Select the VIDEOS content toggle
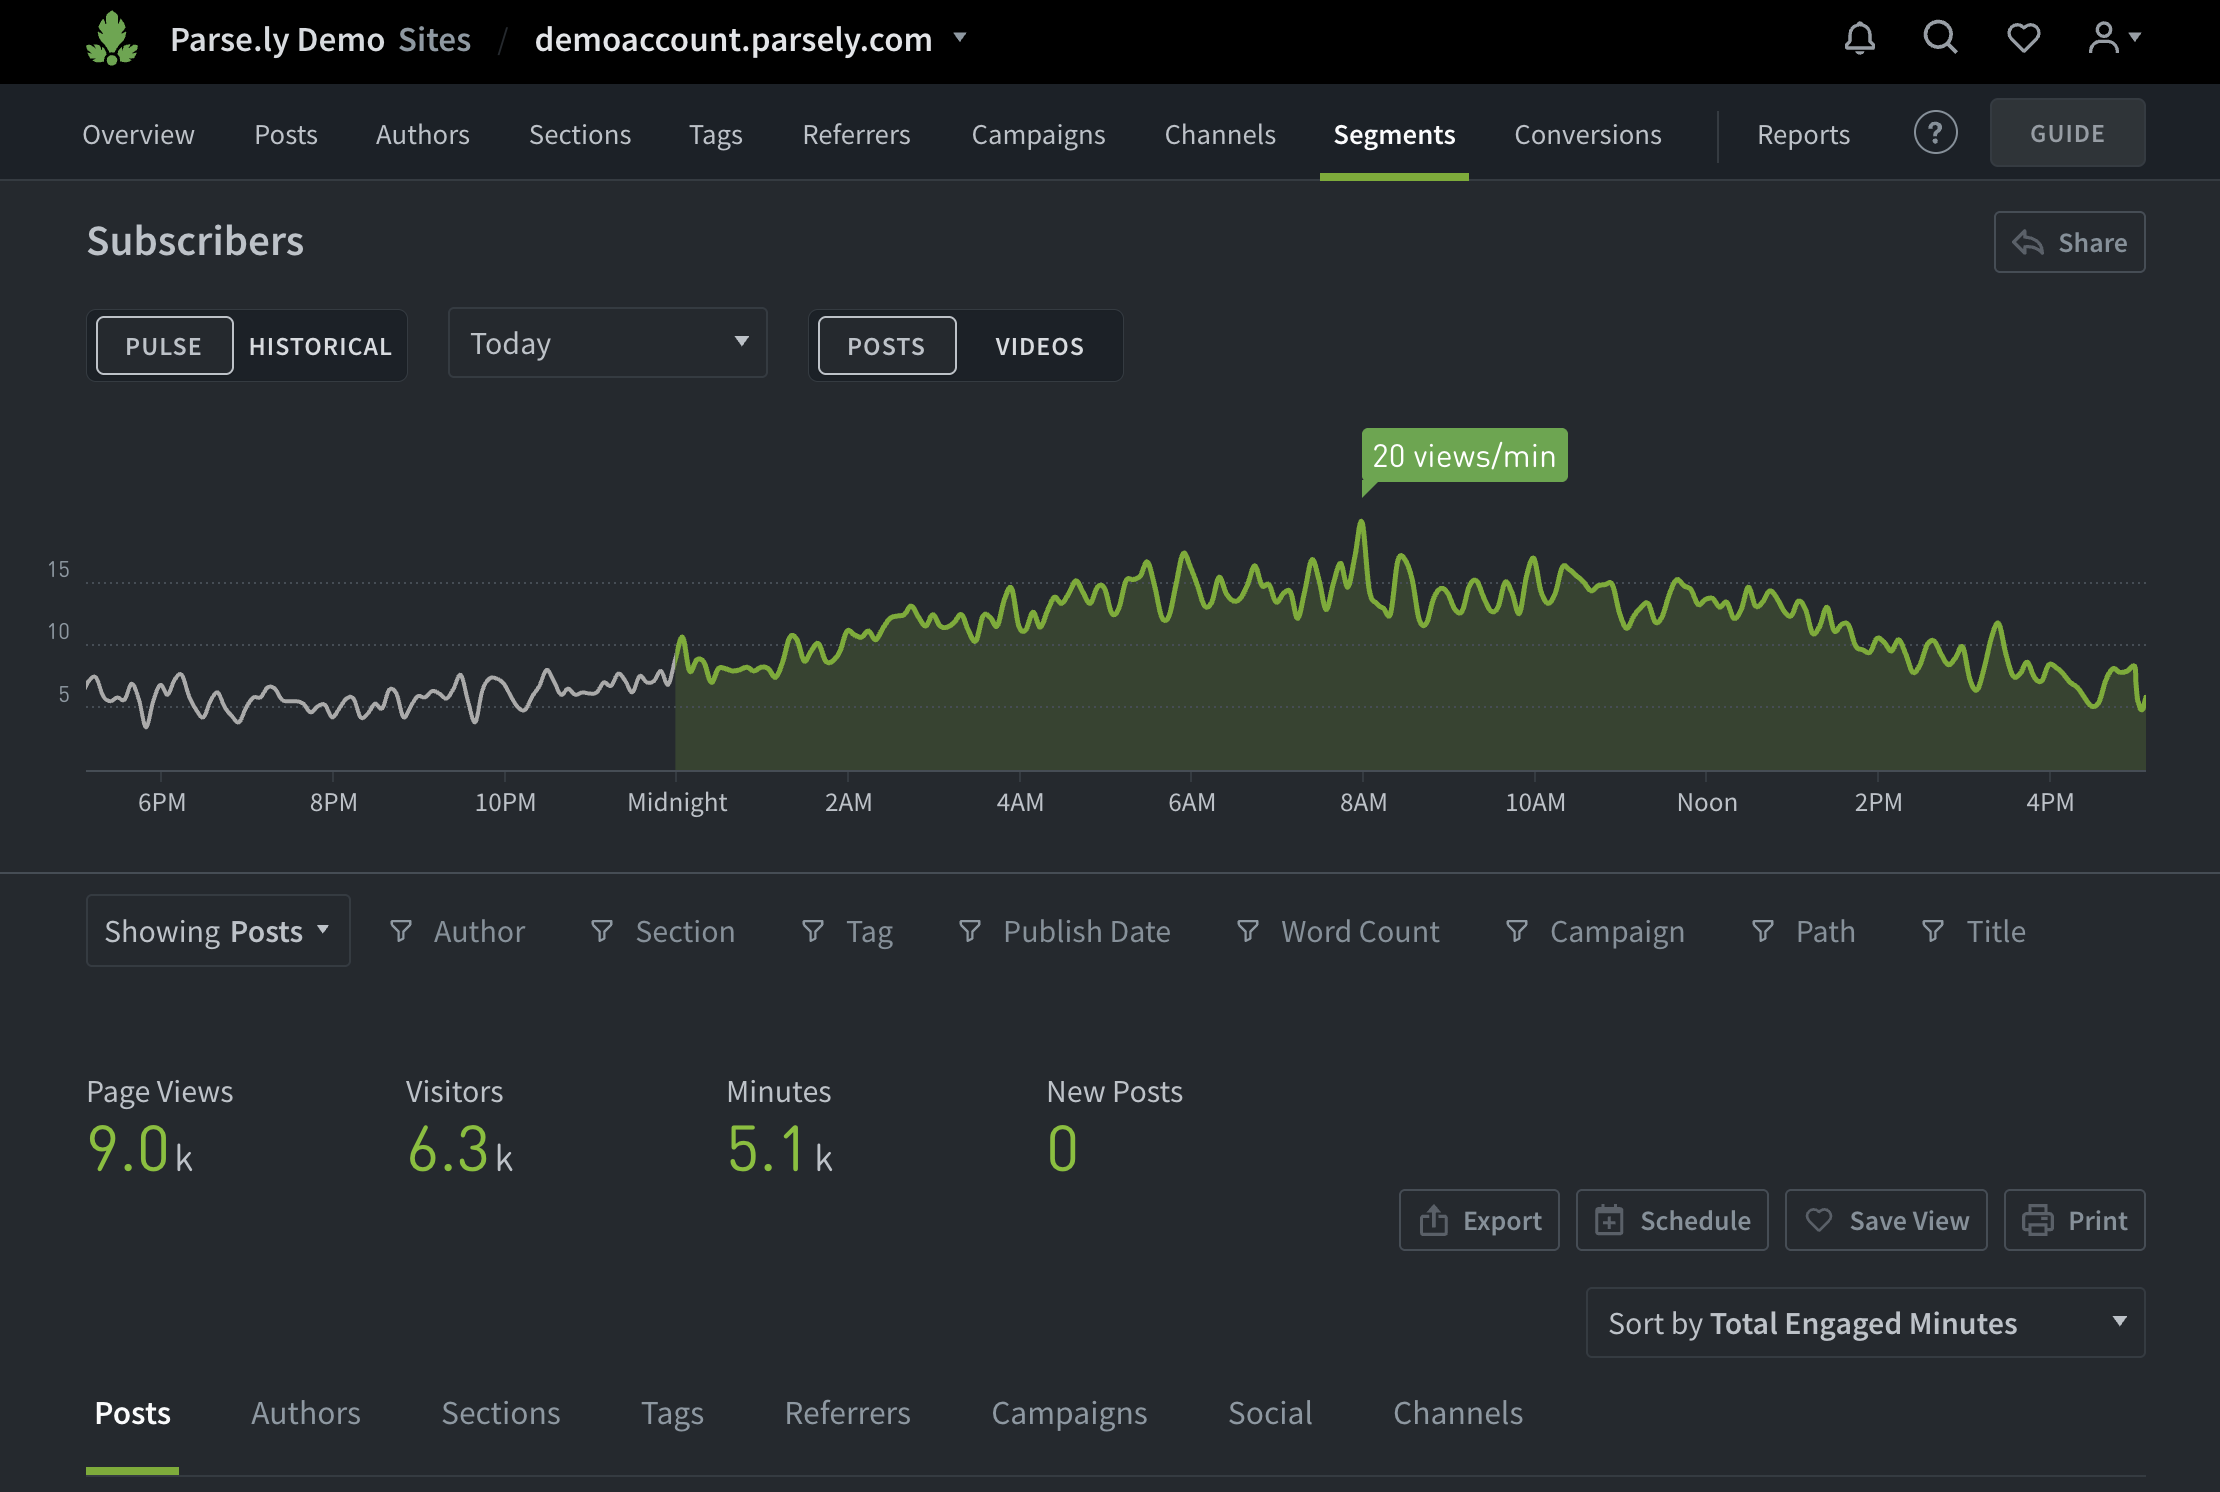The height and width of the screenshot is (1492, 2220). pyautogui.click(x=1039, y=346)
